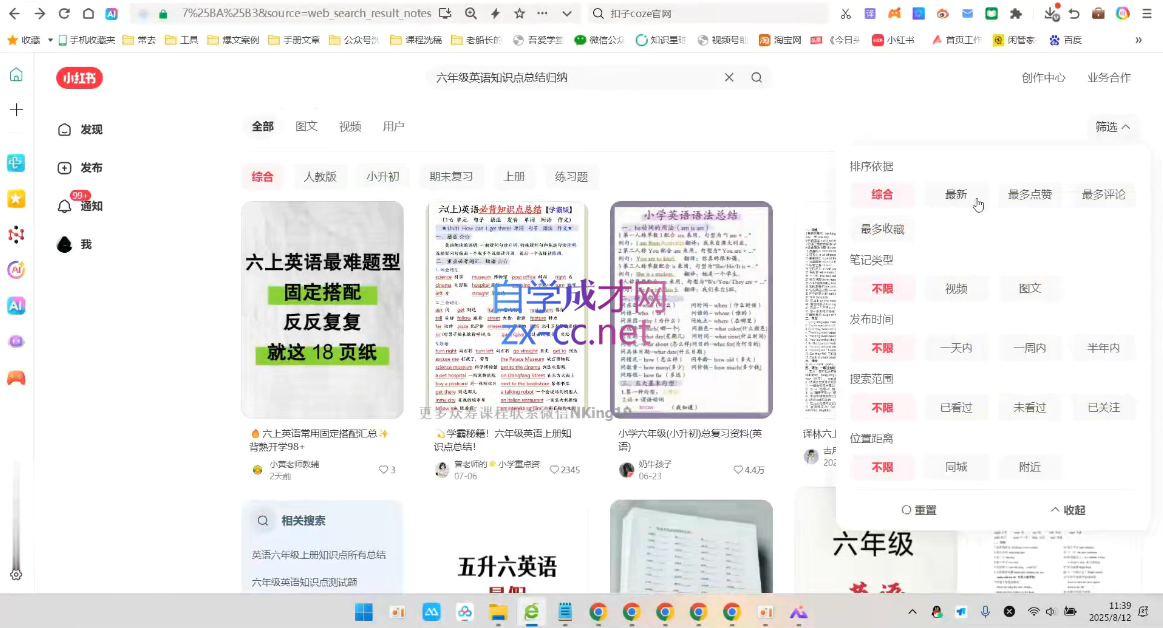Open the 创作中心 link

[1043, 78]
